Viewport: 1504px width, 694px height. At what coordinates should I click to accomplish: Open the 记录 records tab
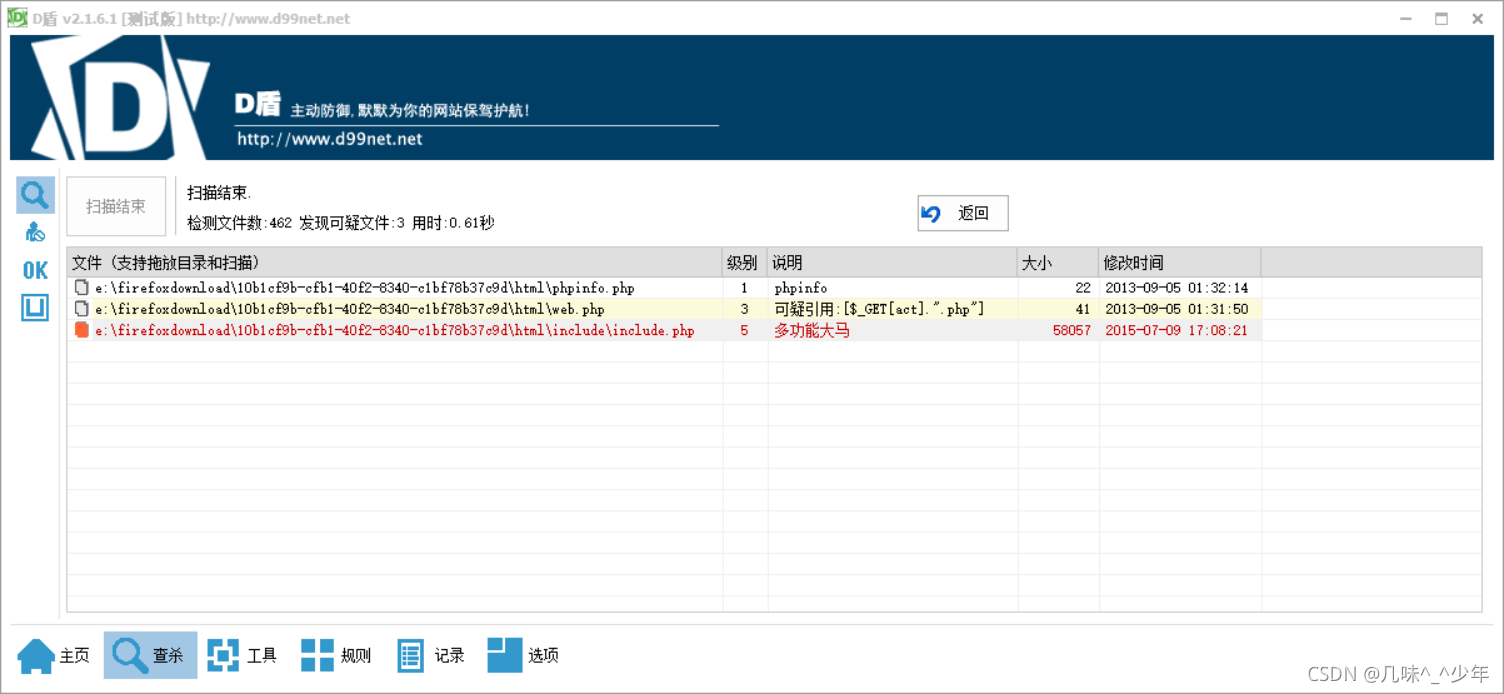click(x=431, y=656)
